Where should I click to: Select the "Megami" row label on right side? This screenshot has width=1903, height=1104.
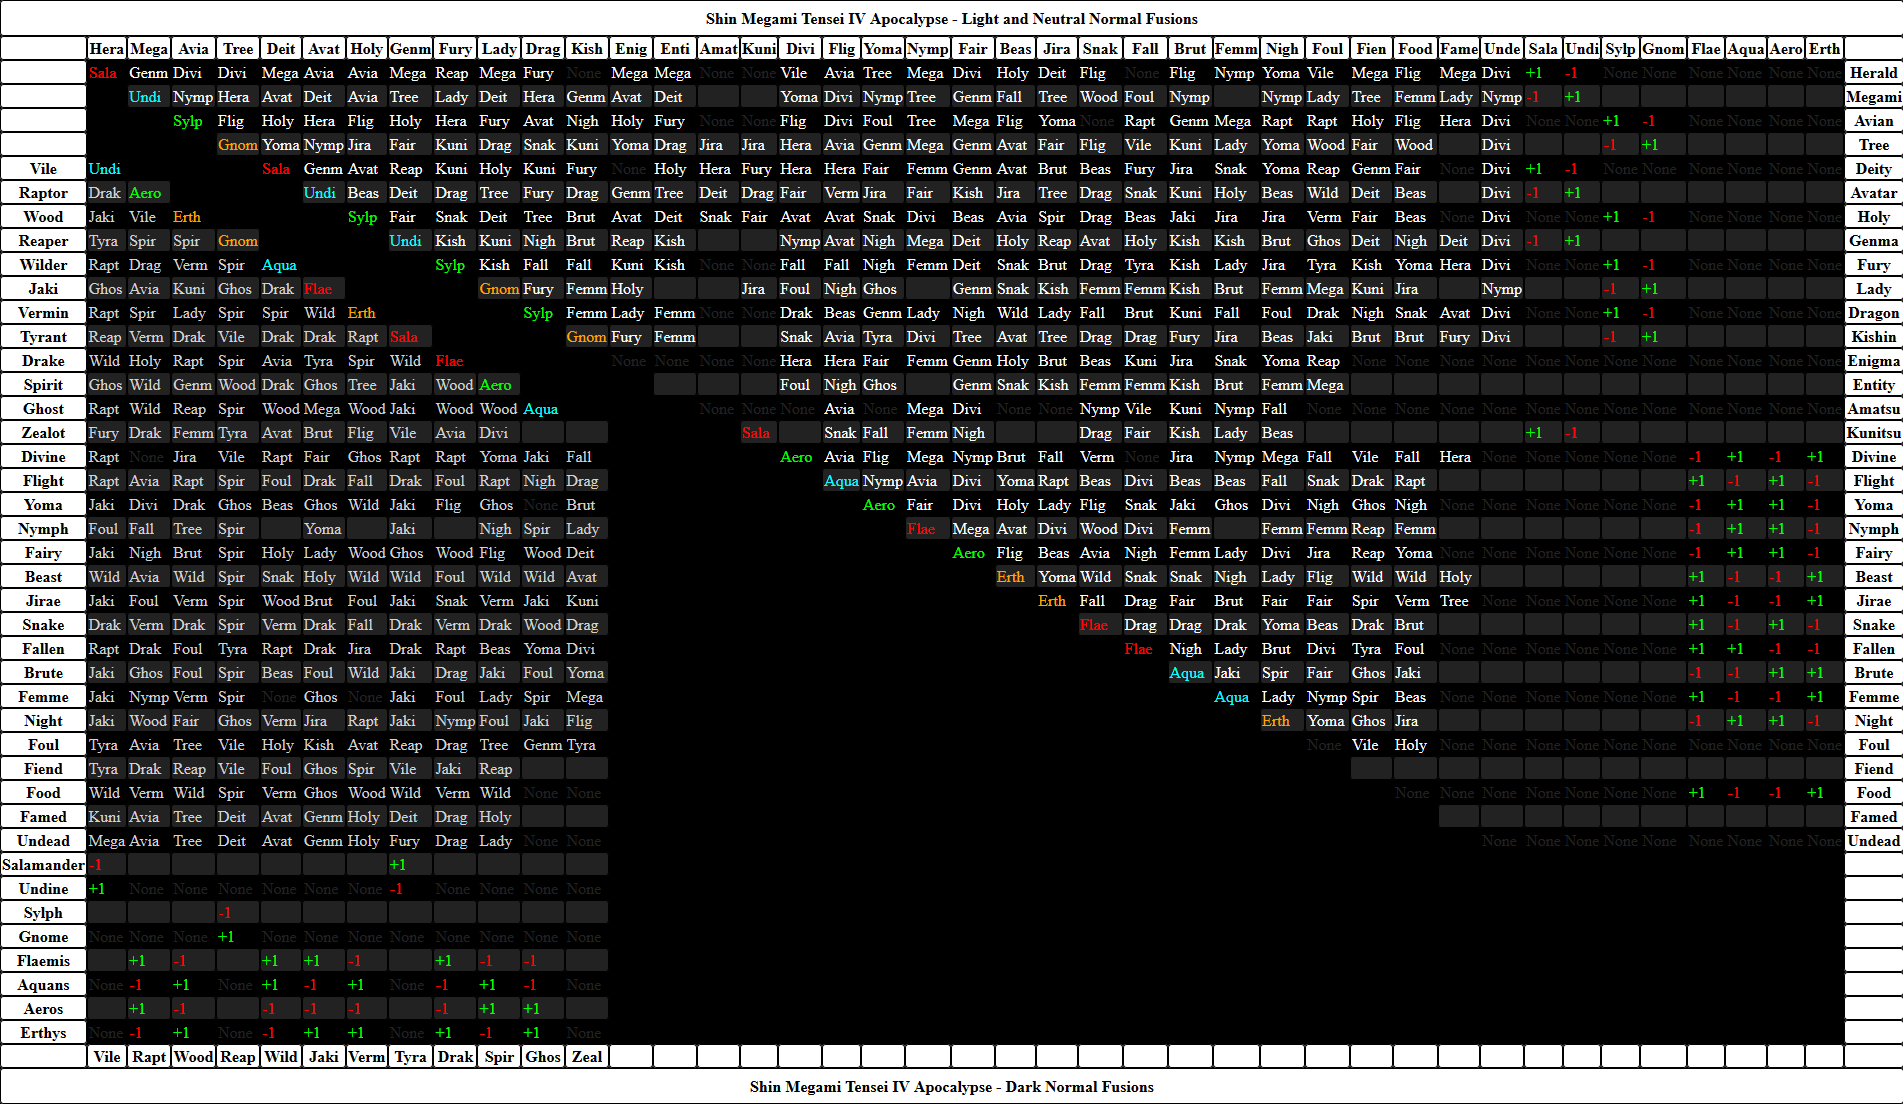[1873, 97]
